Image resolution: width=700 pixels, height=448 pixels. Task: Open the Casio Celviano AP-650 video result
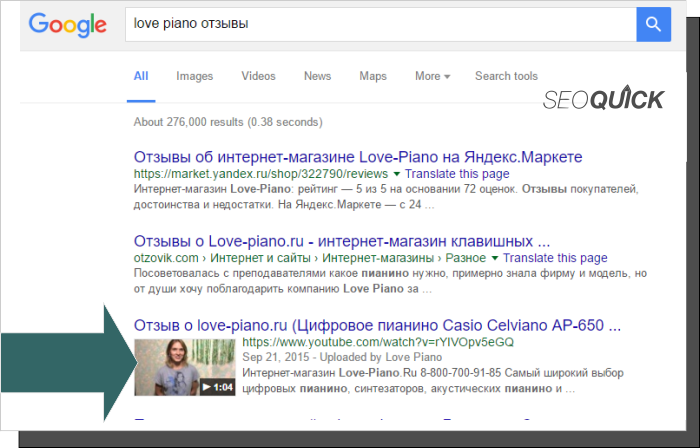pos(377,325)
